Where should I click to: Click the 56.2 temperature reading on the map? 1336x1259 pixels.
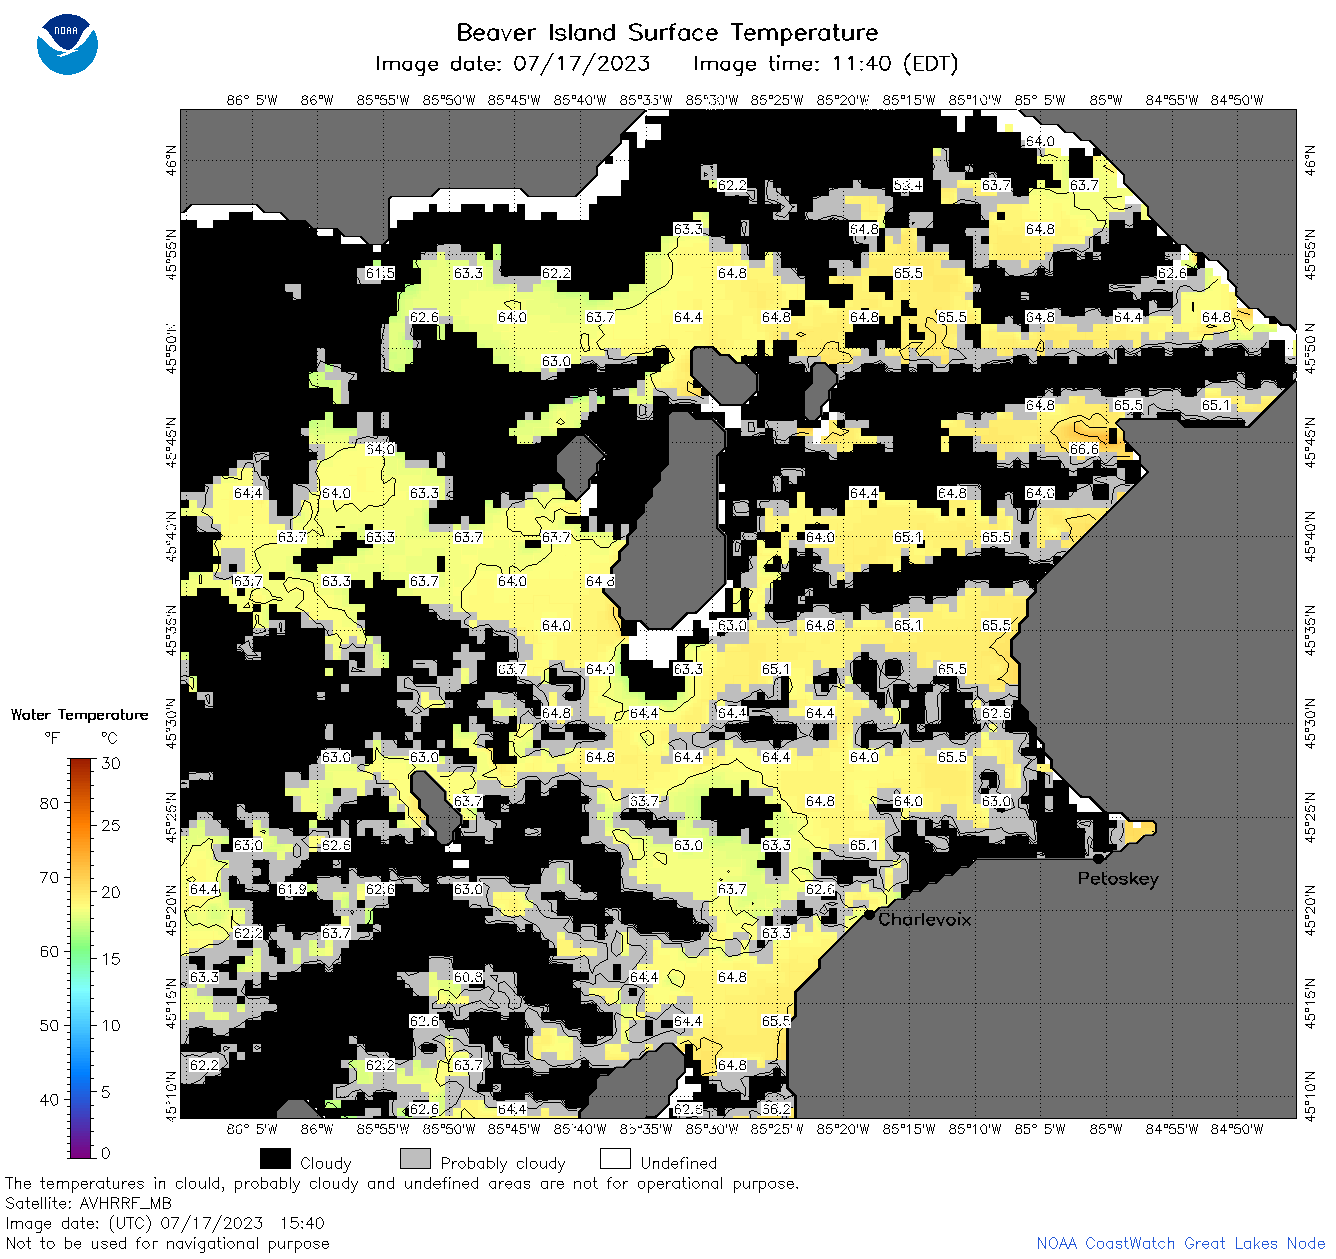776,1109
